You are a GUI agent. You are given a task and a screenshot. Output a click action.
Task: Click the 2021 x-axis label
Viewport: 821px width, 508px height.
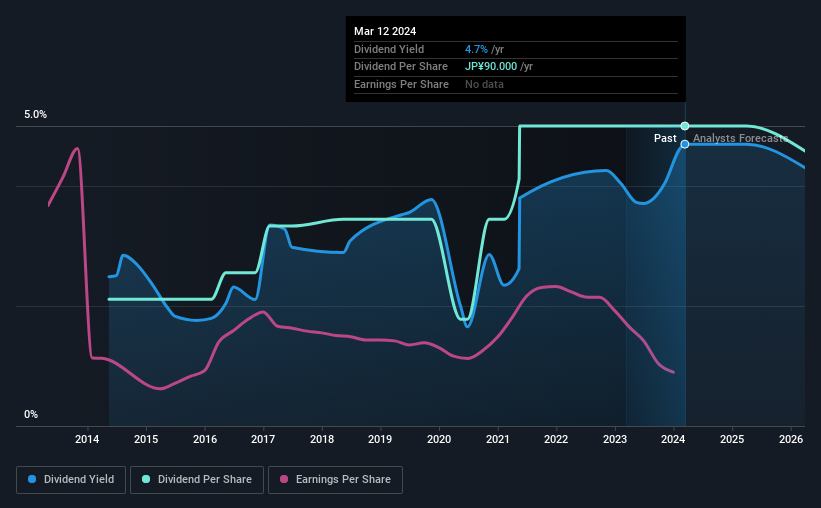[497, 439]
